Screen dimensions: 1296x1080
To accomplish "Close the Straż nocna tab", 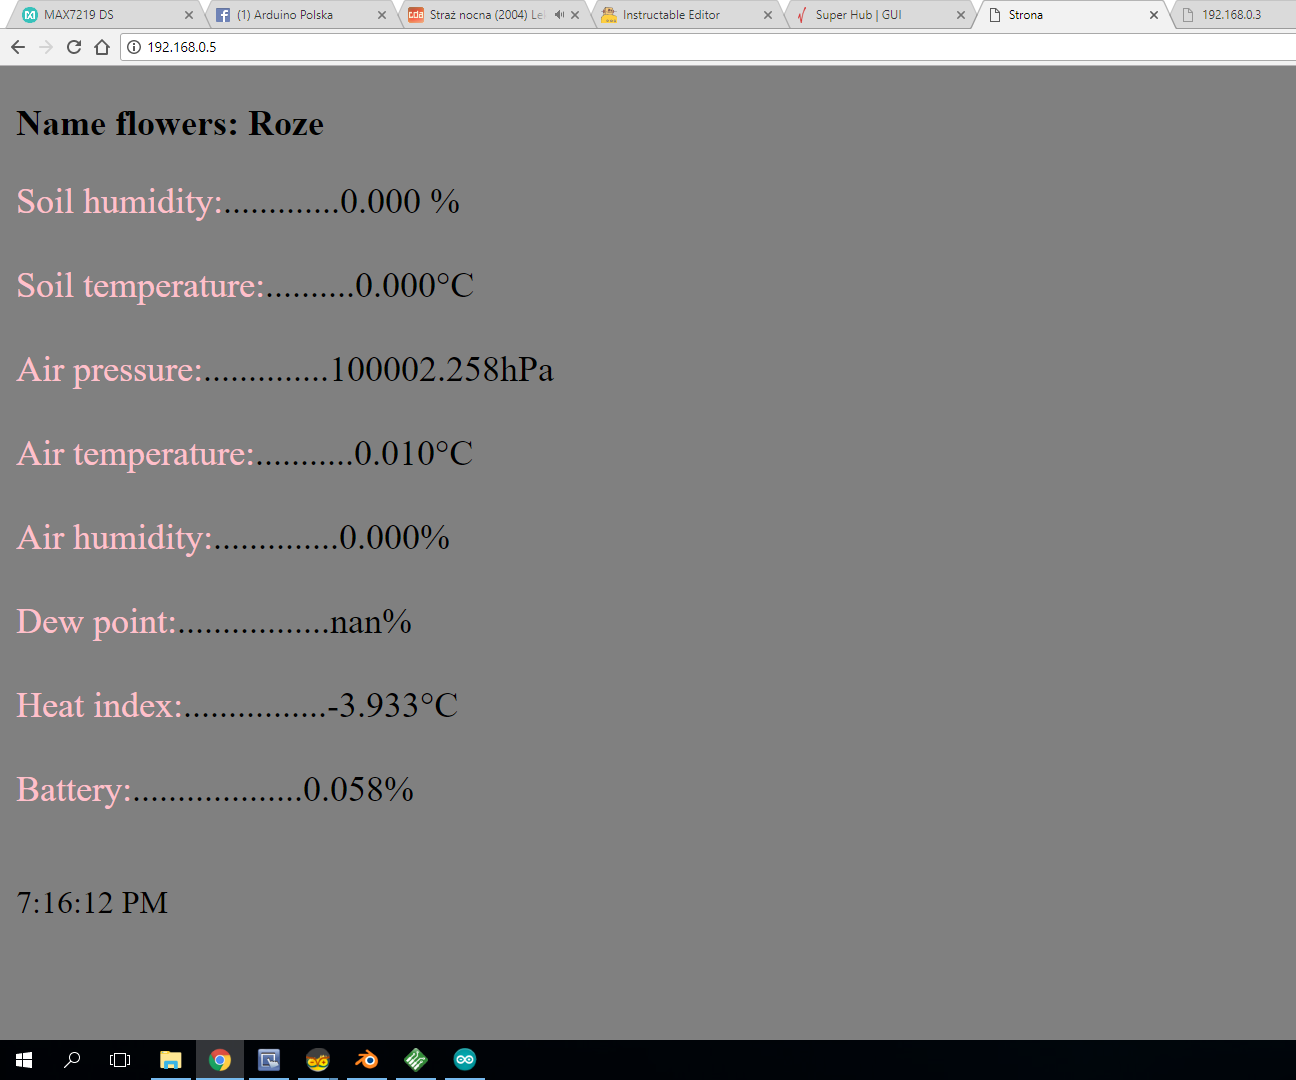I will (x=575, y=15).
